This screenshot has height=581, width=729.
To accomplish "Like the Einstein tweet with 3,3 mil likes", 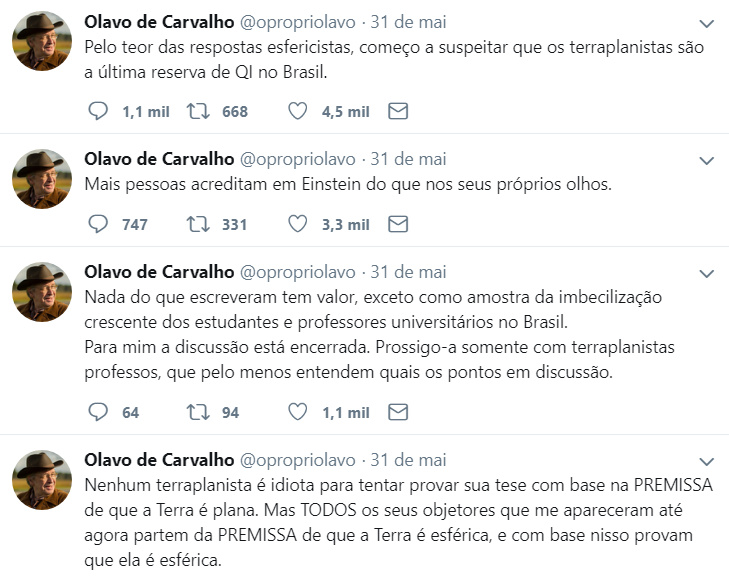I will (x=297, y=224).
